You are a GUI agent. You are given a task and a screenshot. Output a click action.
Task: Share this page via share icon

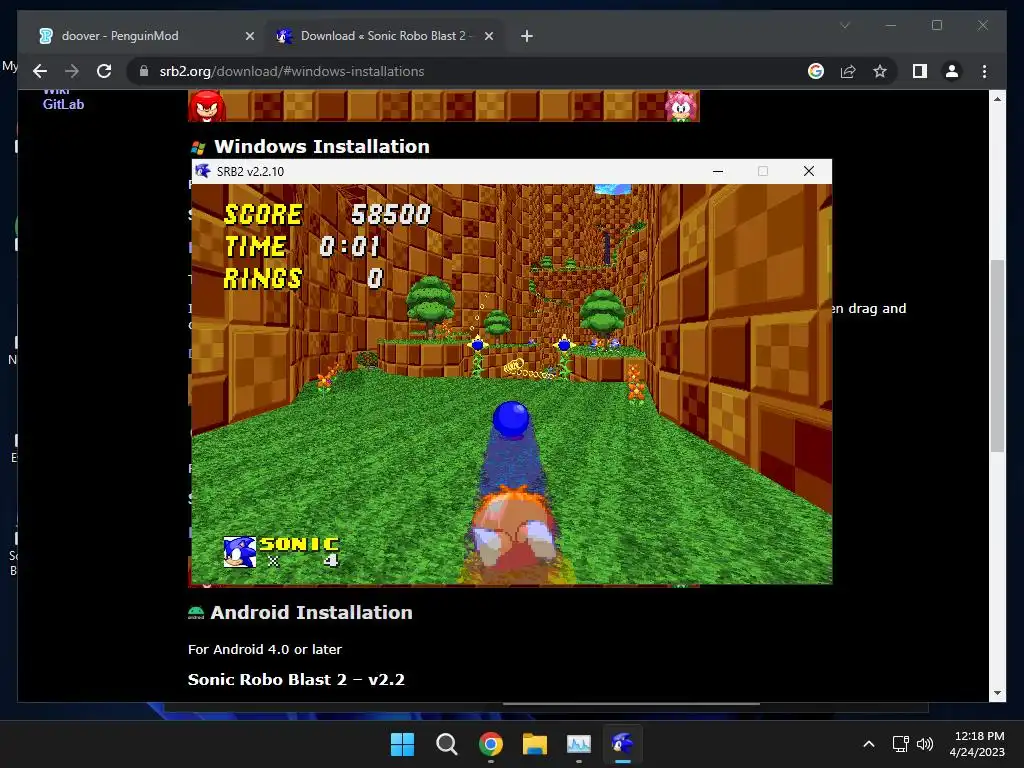(848, 71)
